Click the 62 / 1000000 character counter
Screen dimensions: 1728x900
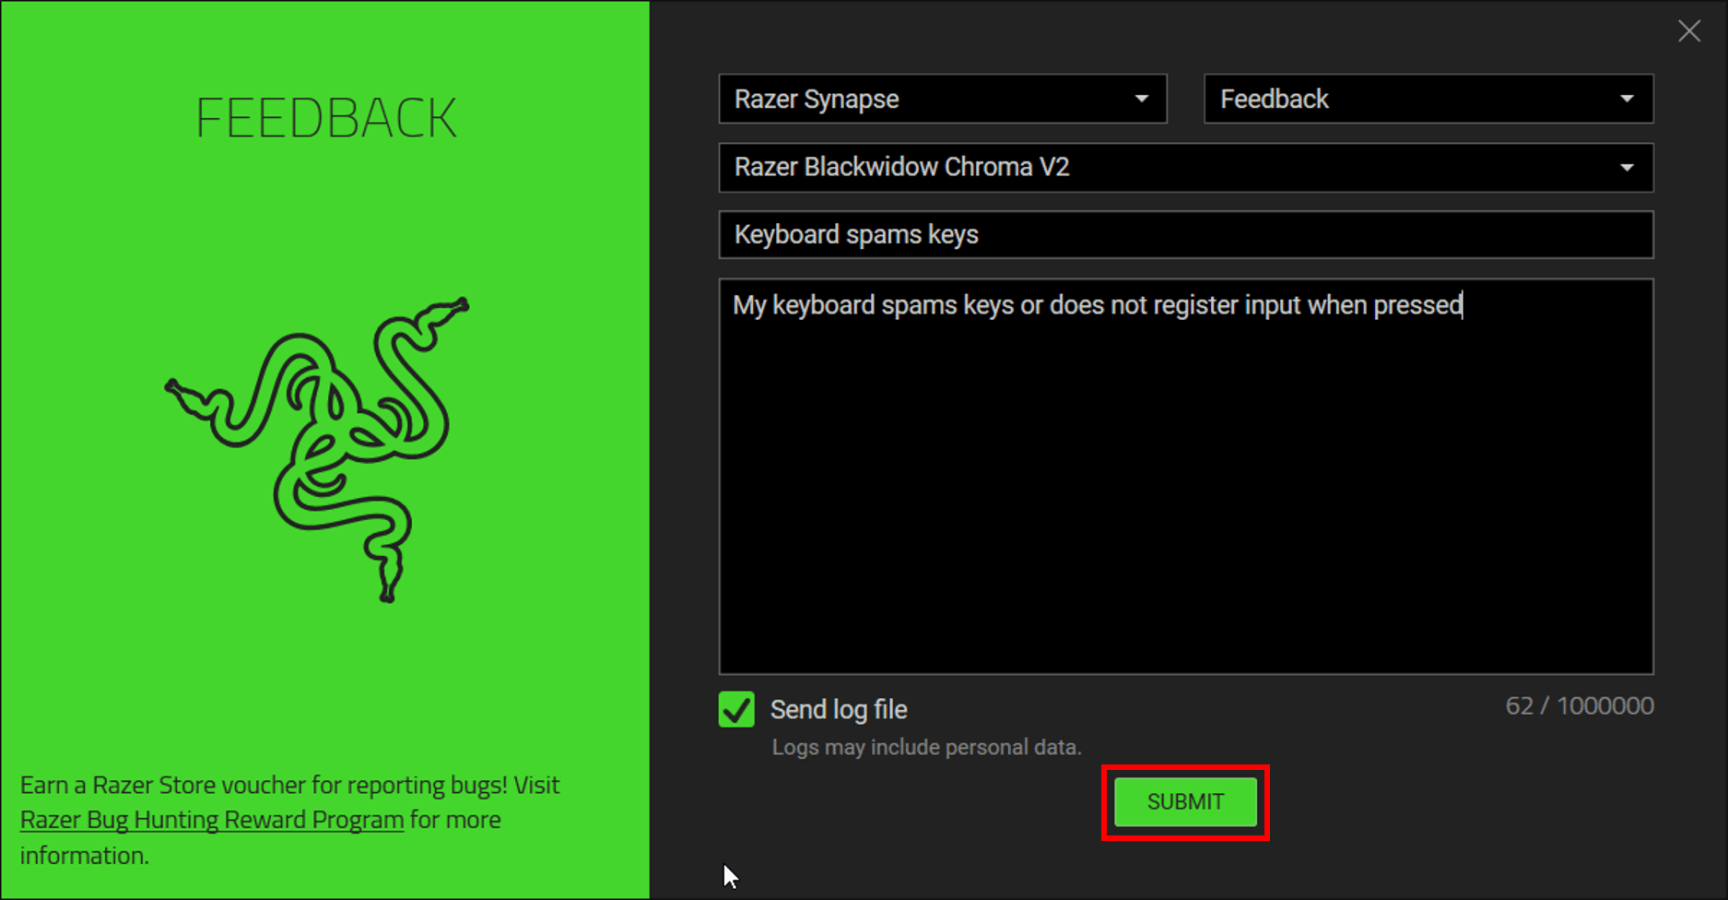(x=1579, y=706)
